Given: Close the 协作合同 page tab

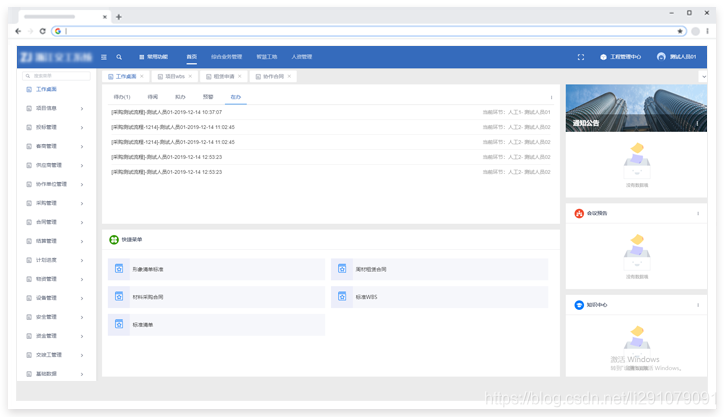Looking at the screenshot, I should tap(289, 76).
